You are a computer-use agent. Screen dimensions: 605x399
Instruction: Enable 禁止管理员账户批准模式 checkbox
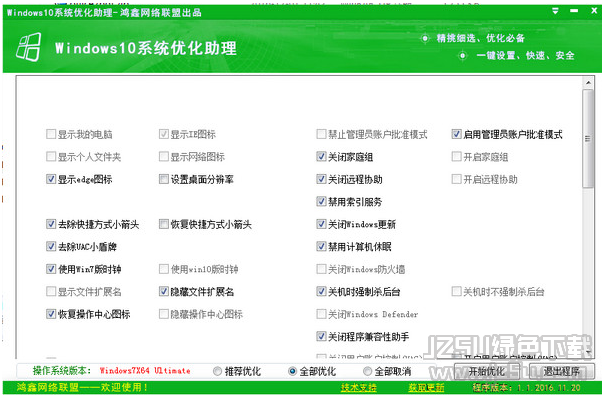pos(321,134)
